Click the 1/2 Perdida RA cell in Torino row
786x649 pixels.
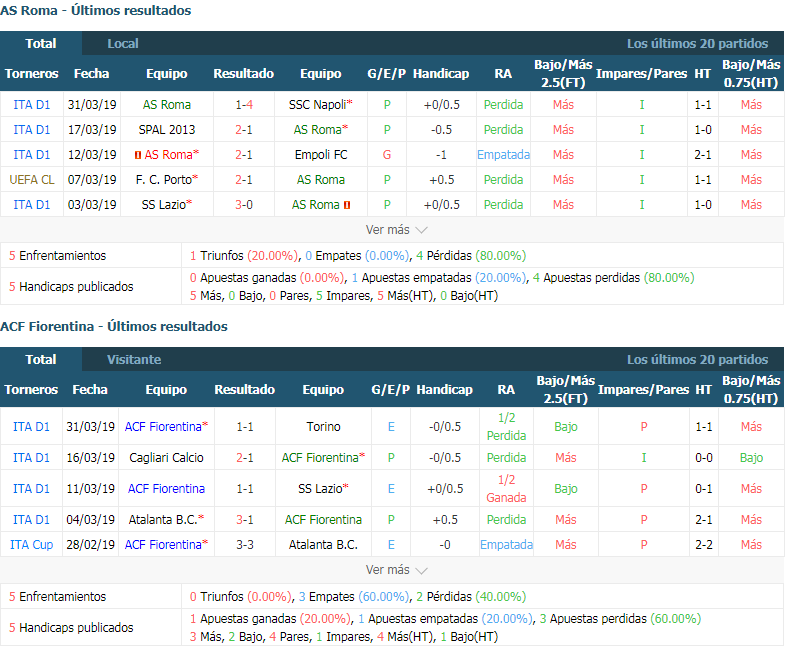pyautogui.click(x=506, y=426)
